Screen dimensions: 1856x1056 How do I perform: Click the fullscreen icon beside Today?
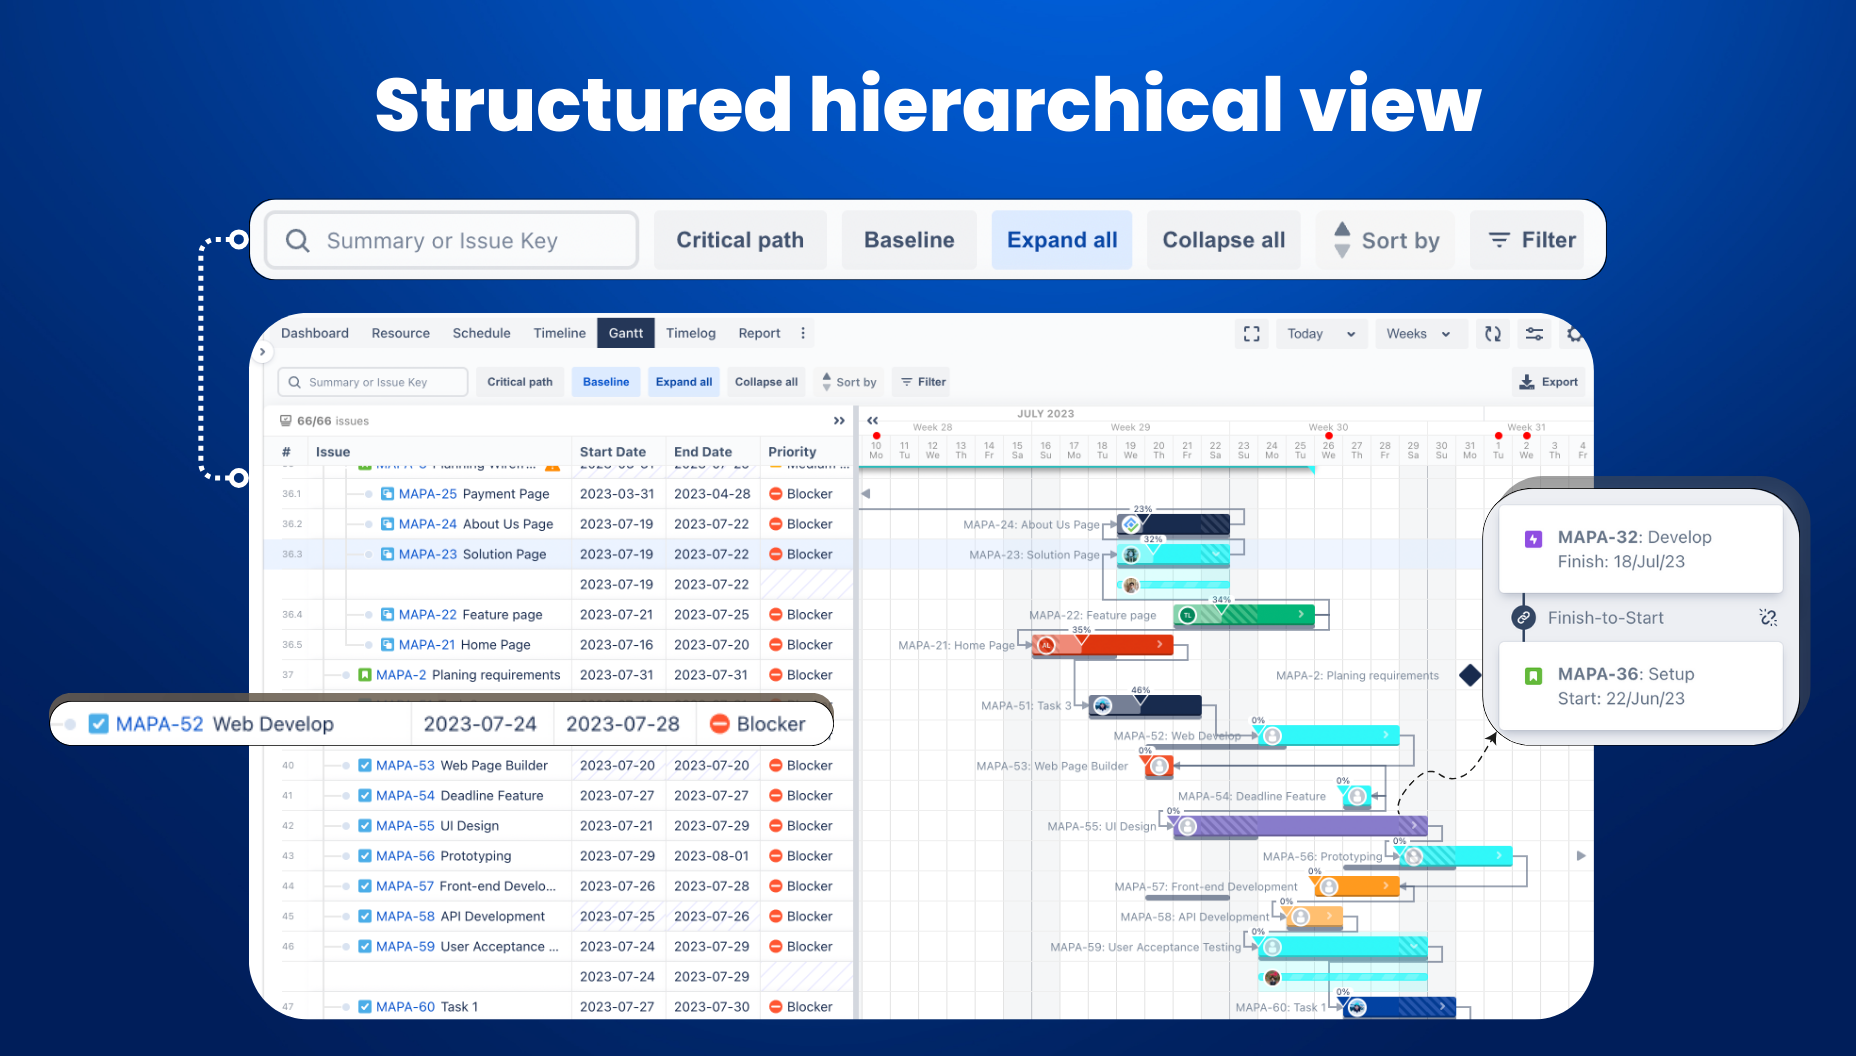pyautogui.click(x=1251, y=334)
